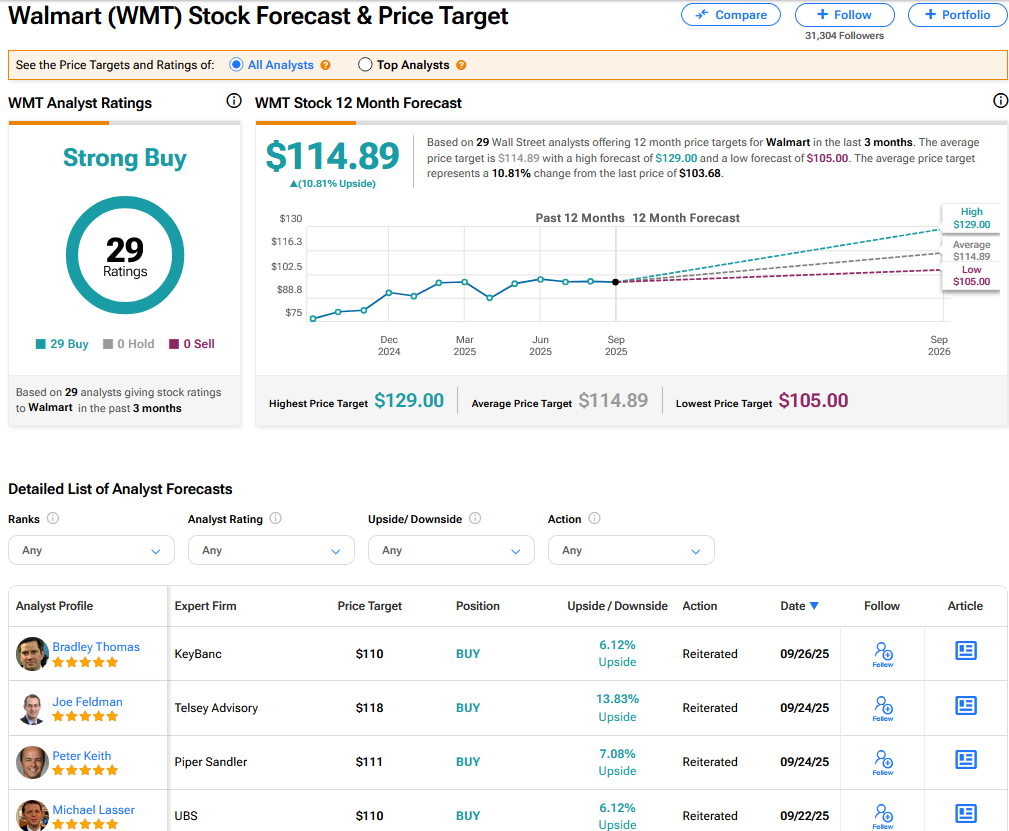The height and width of the screenshot is (831, 1009).
Task: Add WMT to Portfolio button
Action: point(958,15)
